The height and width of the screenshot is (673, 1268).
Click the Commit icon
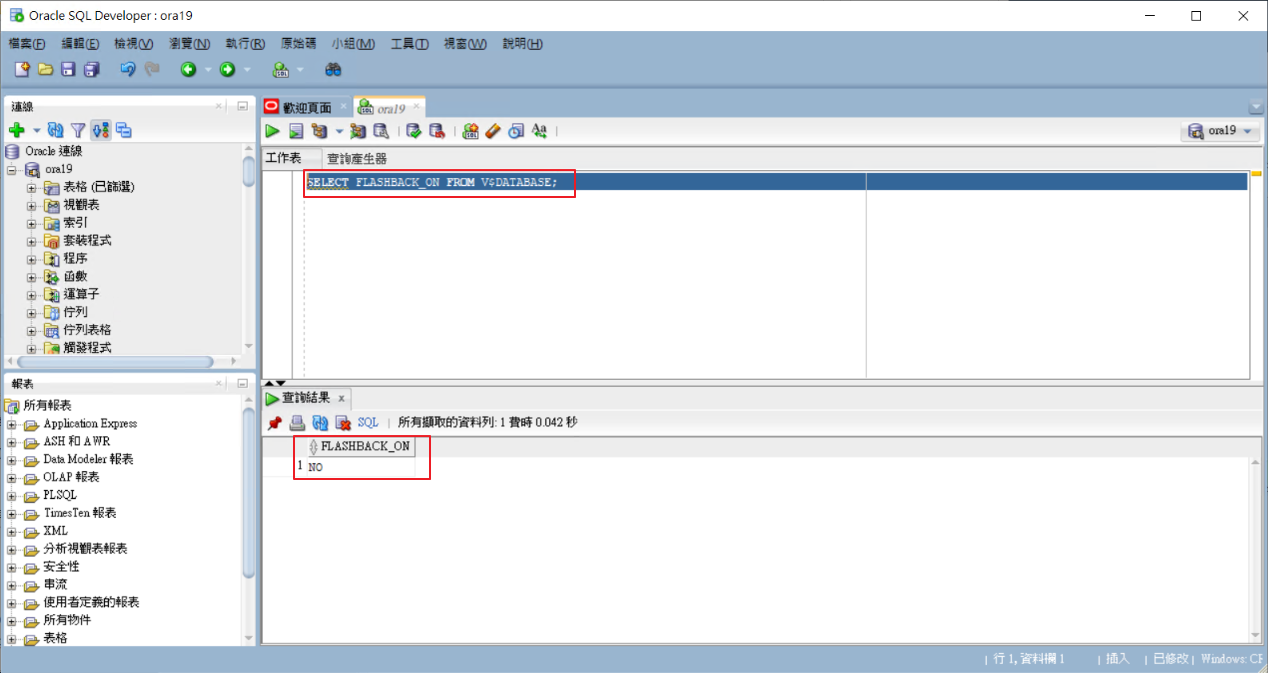point(413,131)
